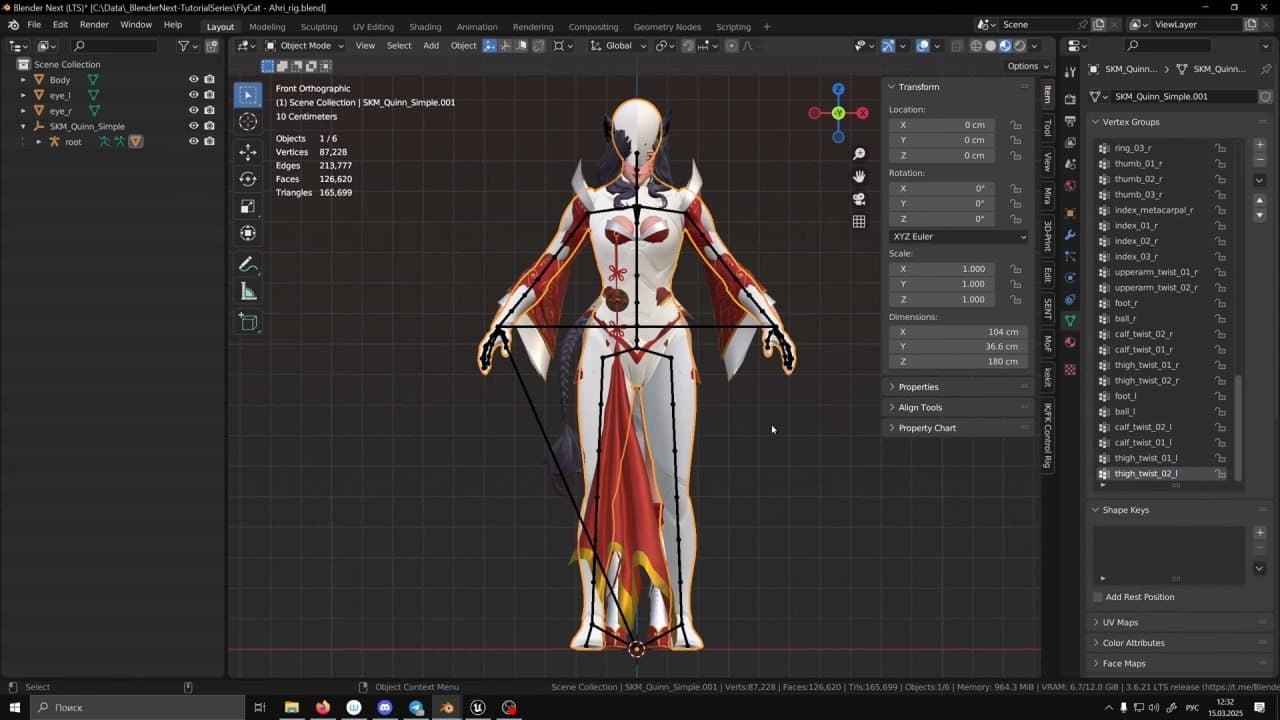Open Discord from the Windows taskbar
The height and width of the screenshot is (720, 1280).
coord(385,708)
